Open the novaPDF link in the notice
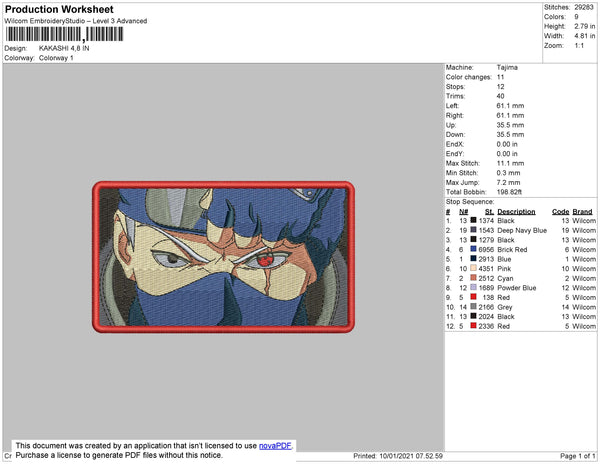600x464 pixels. (275, 446)
